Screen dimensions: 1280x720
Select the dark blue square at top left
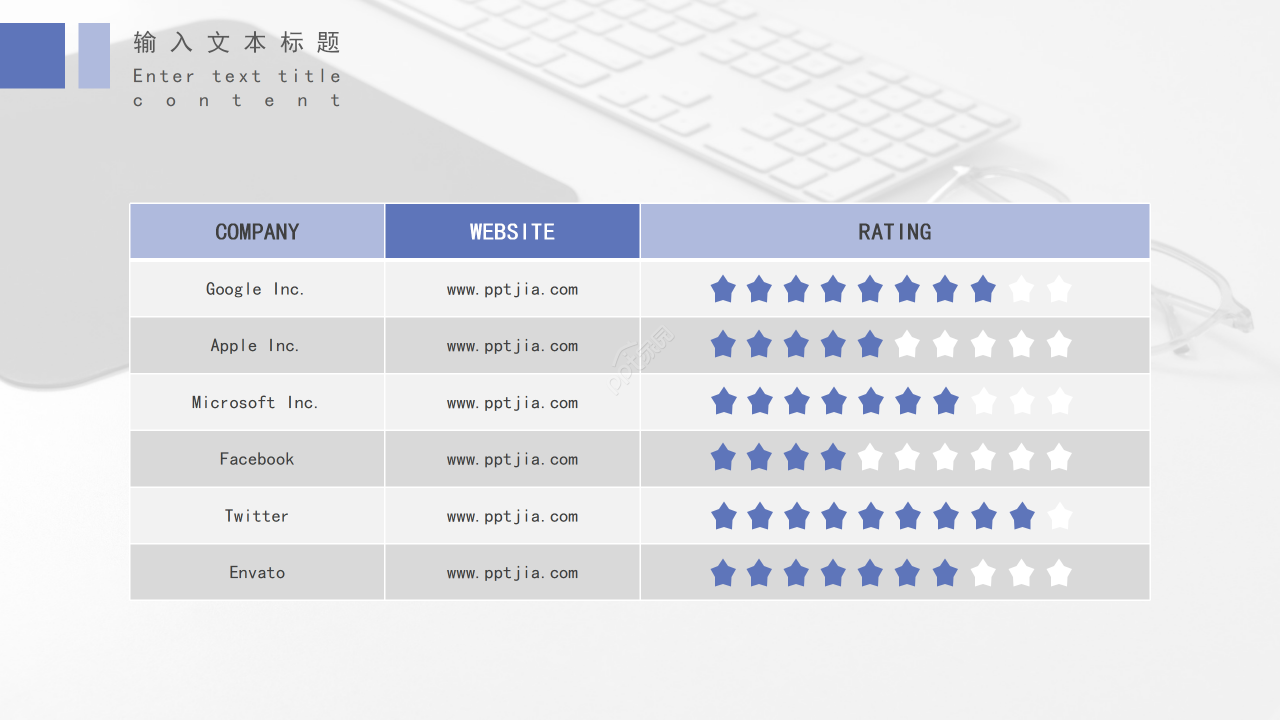[x=32, y=55]
